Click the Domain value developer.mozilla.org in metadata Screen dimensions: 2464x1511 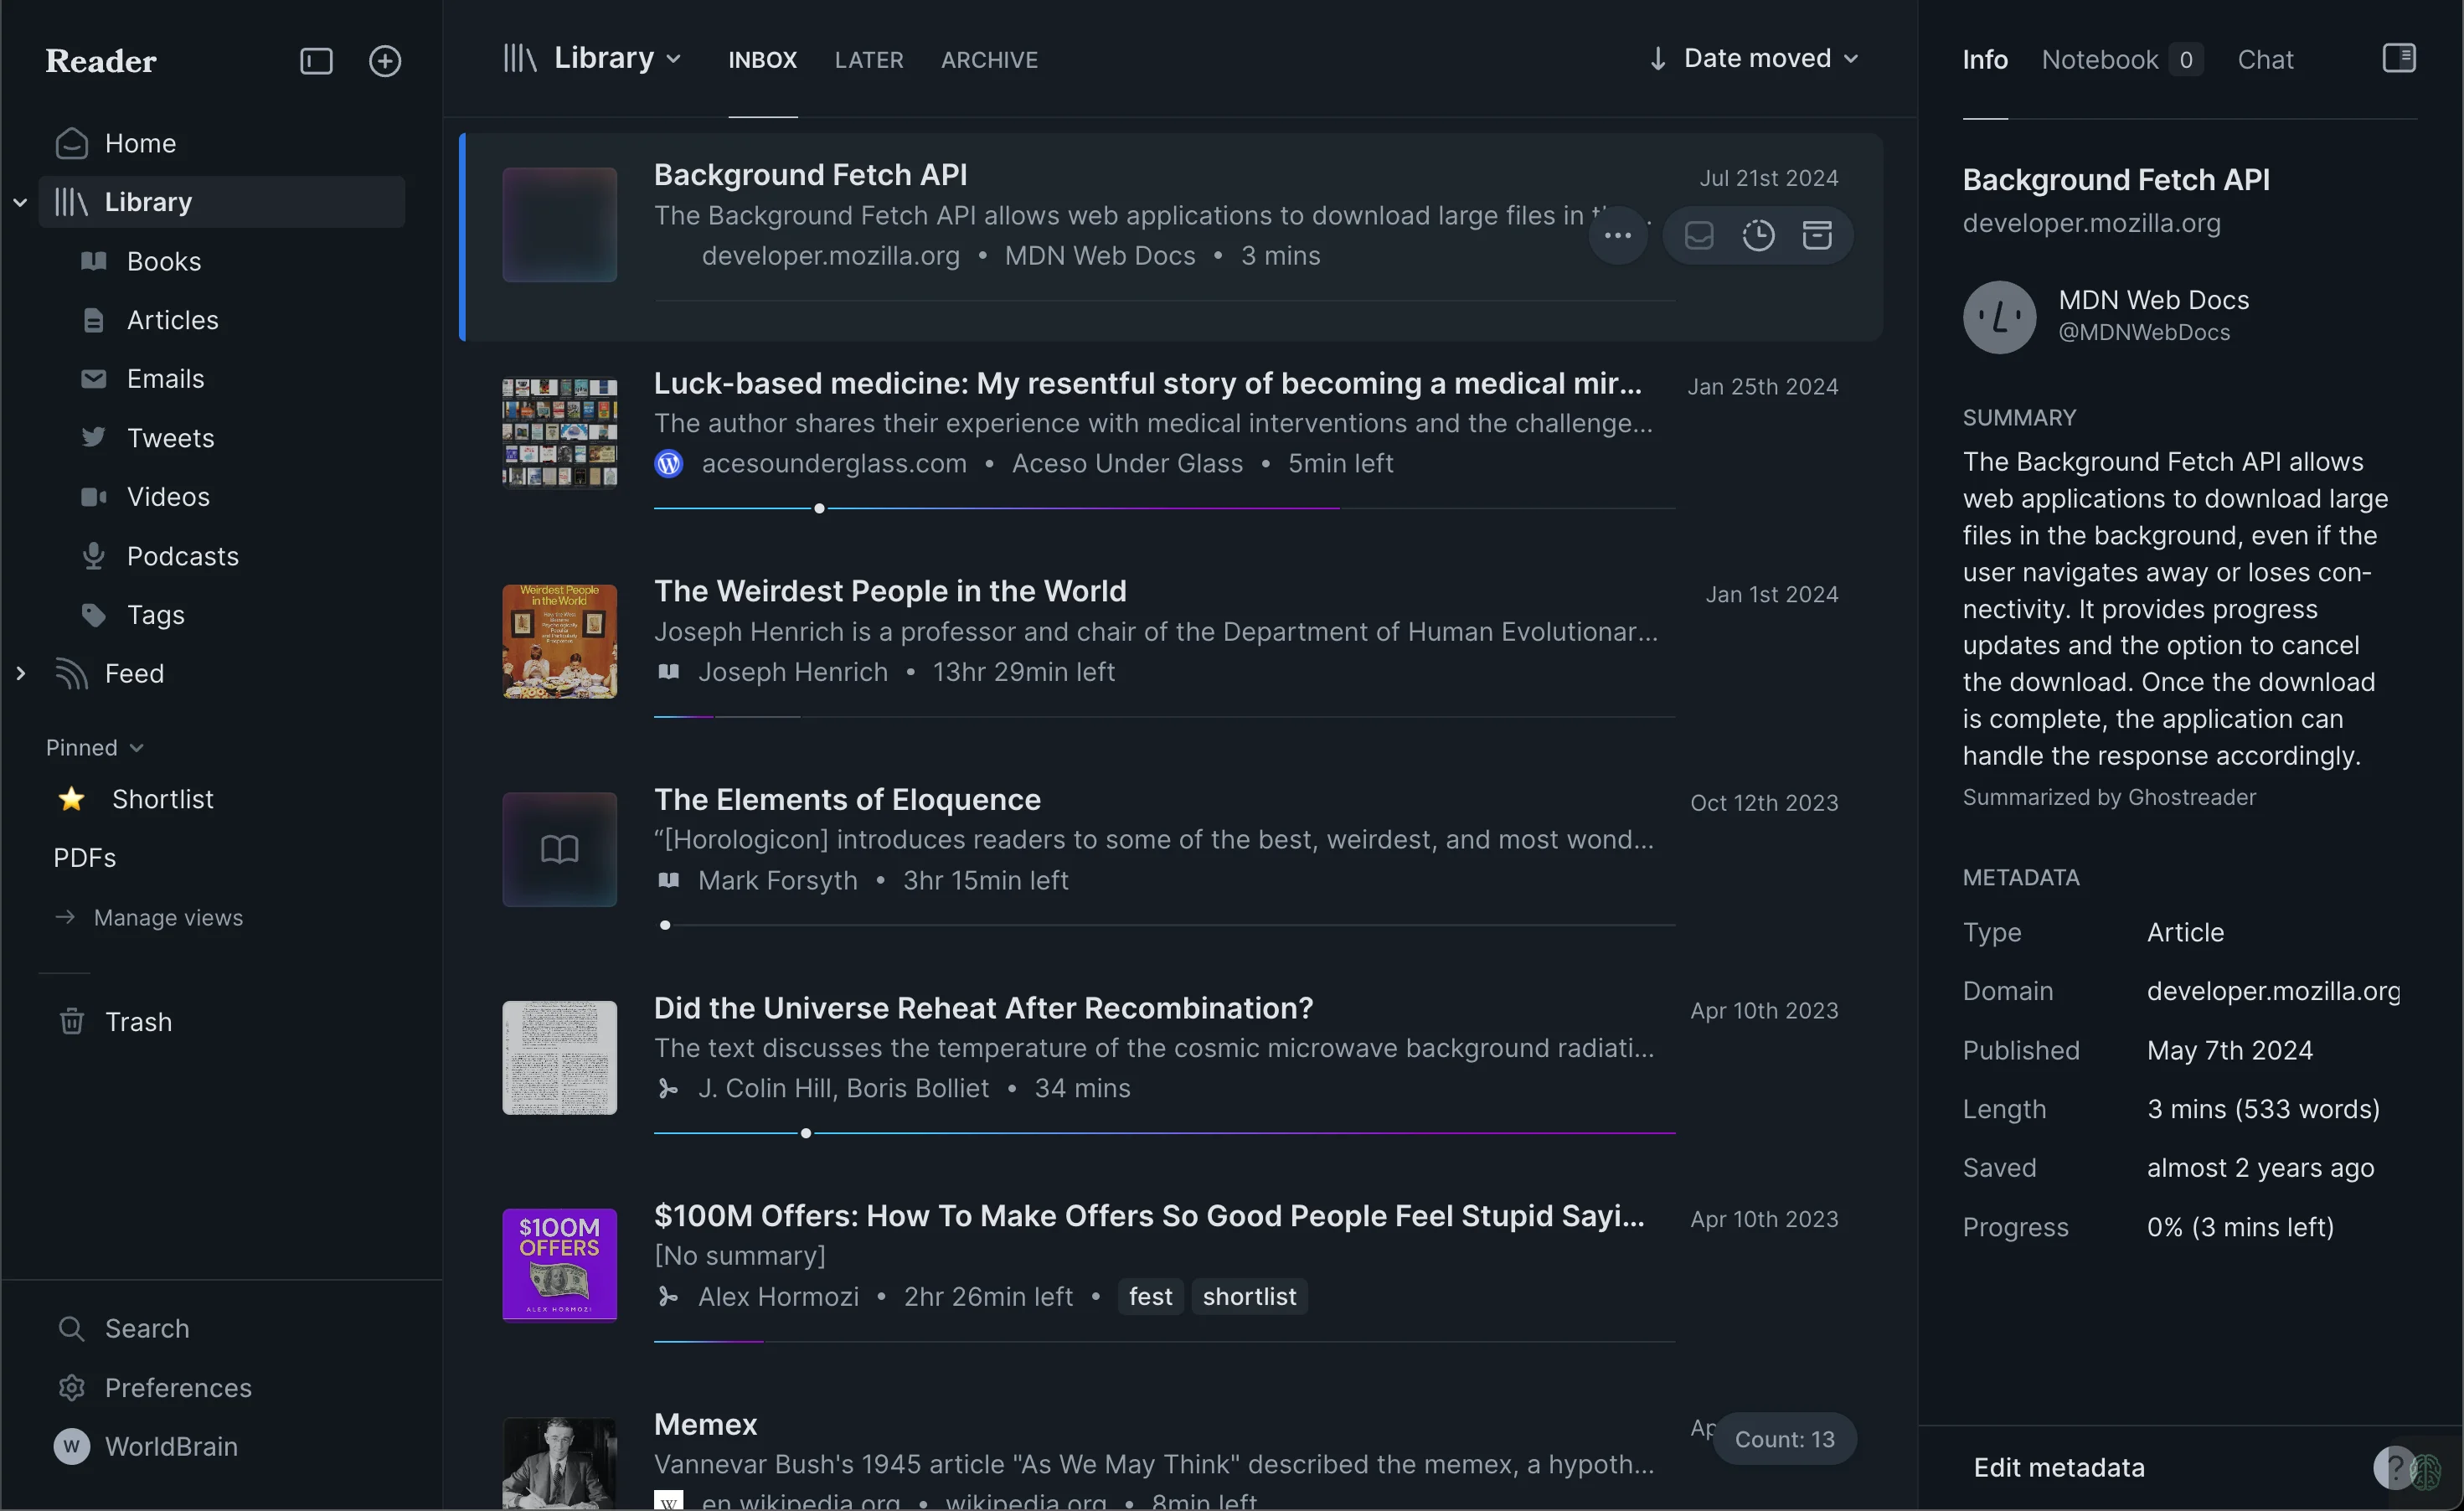[x=2273, y=991]
